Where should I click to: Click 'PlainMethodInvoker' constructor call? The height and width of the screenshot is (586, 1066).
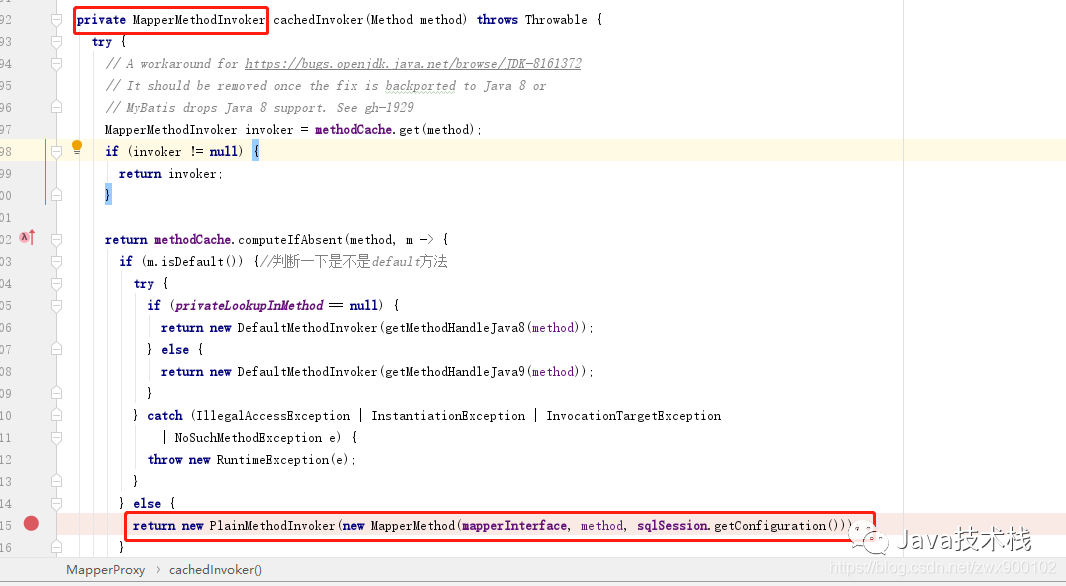pos(272,525)
